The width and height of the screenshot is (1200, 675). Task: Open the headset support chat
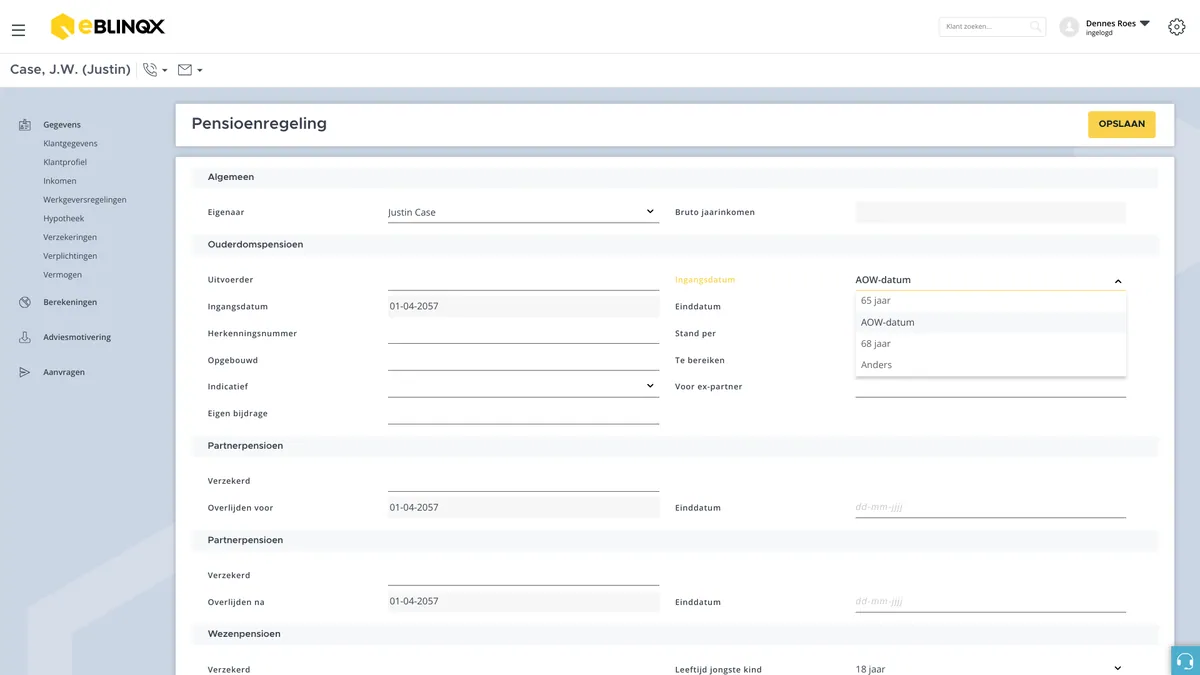point(1185,661)
